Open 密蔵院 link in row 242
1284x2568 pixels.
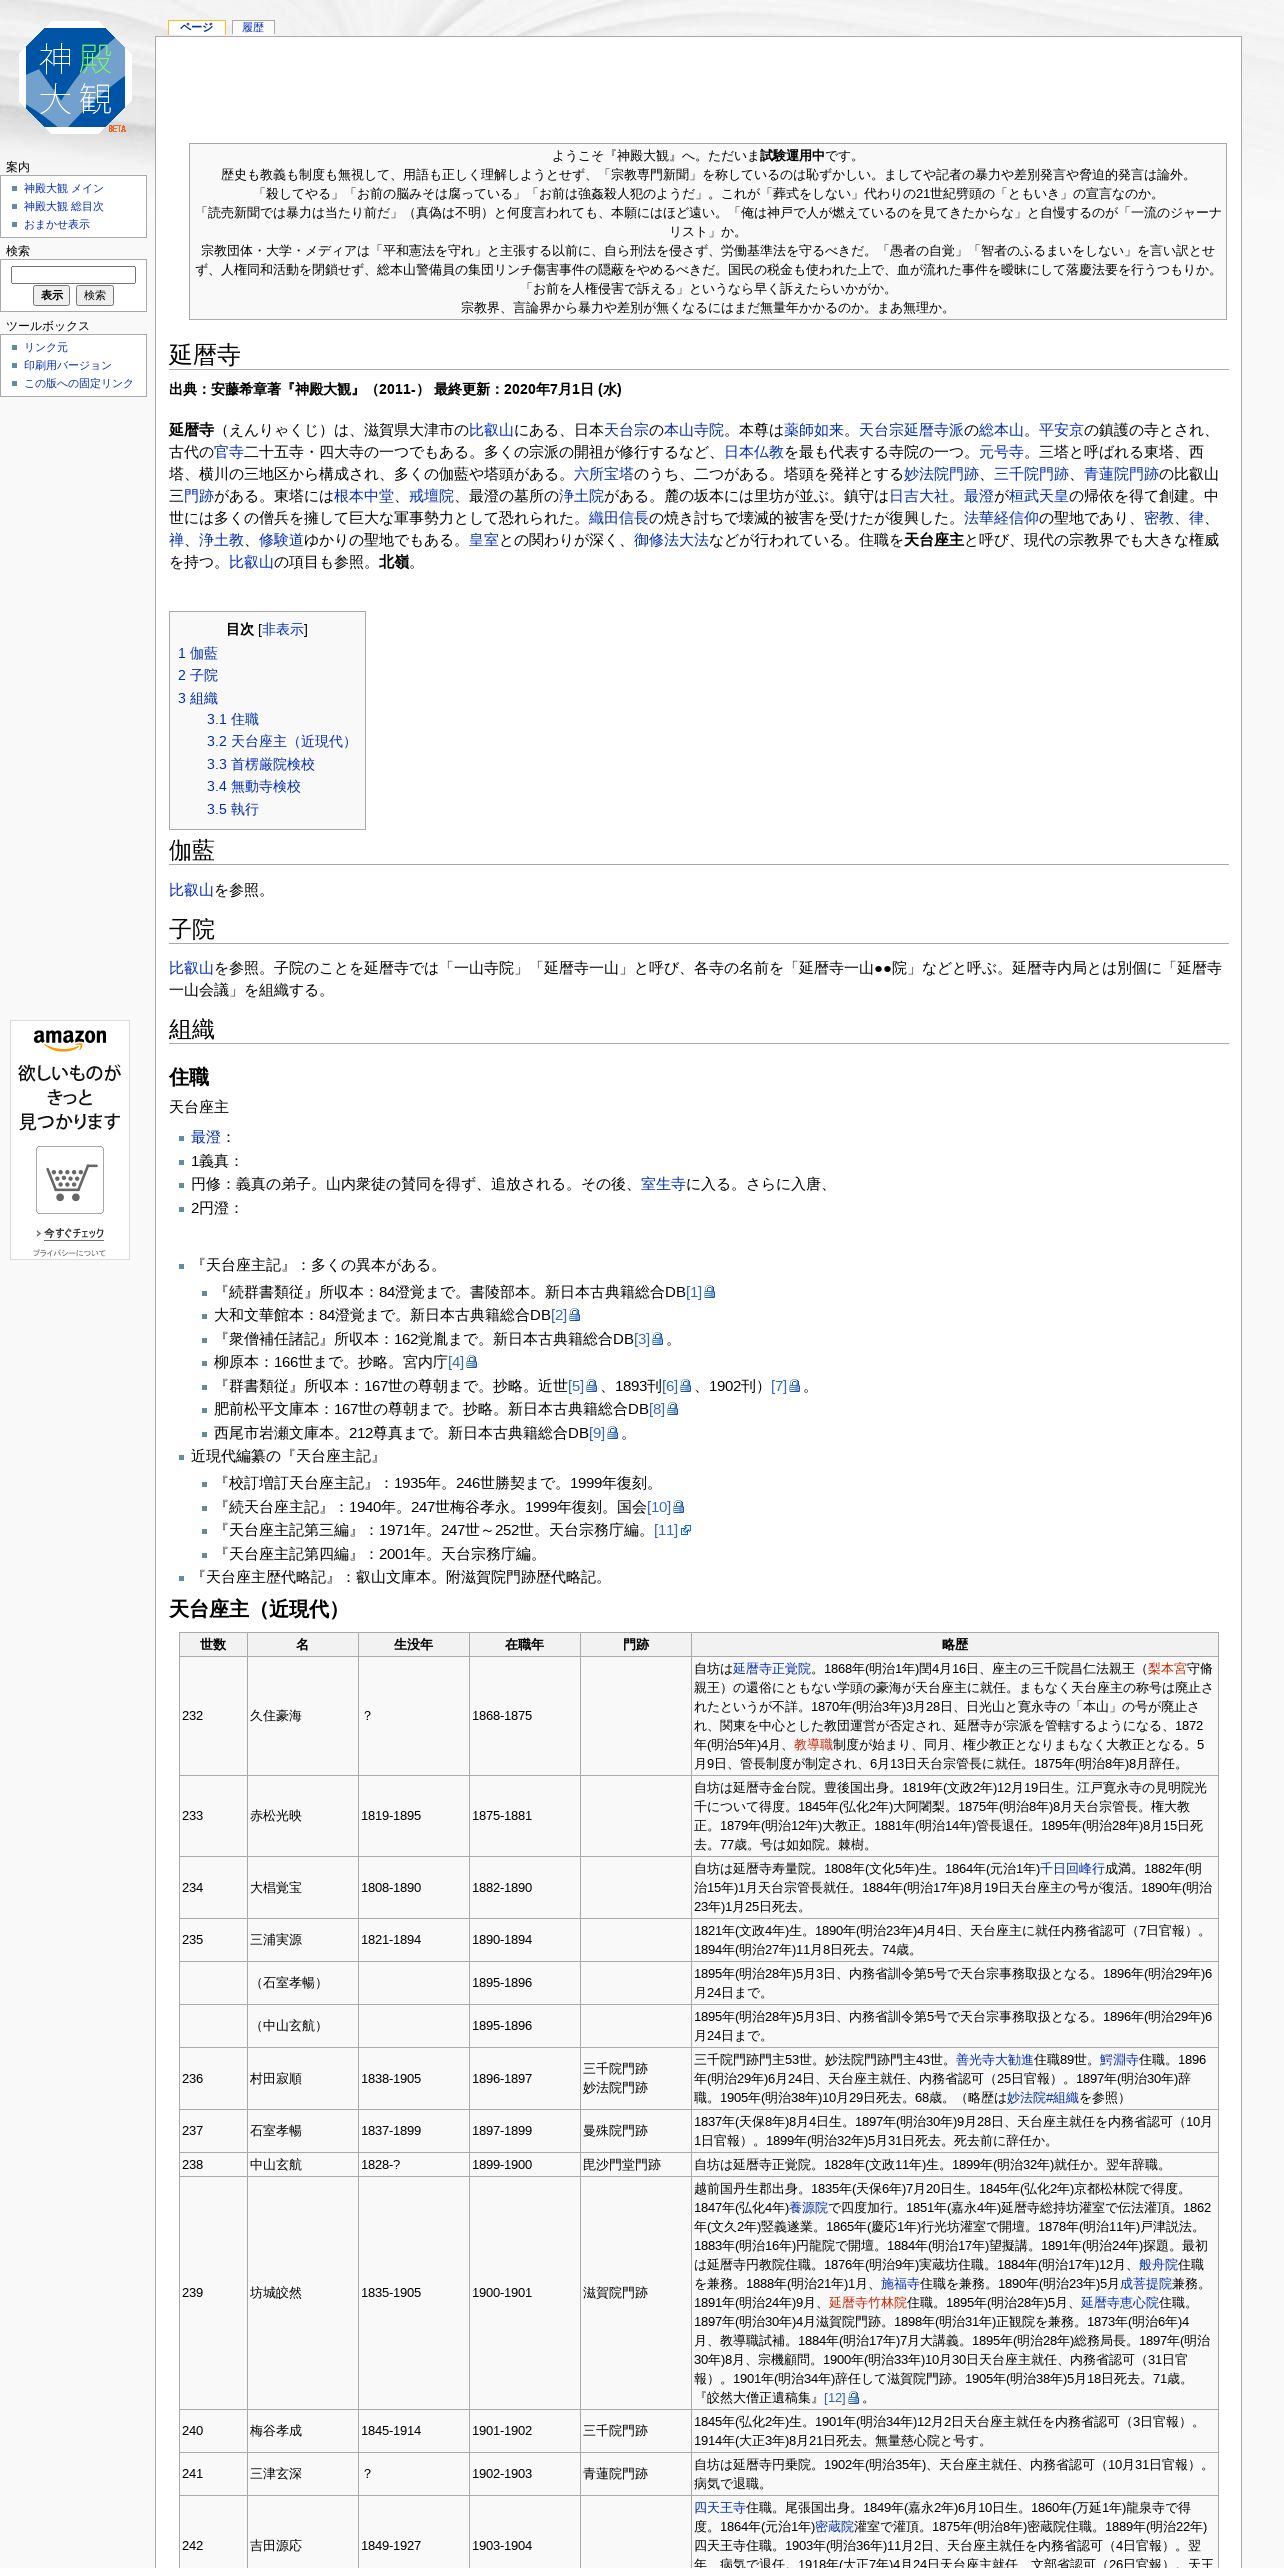pyautogui.click(x=835, y=2527)
